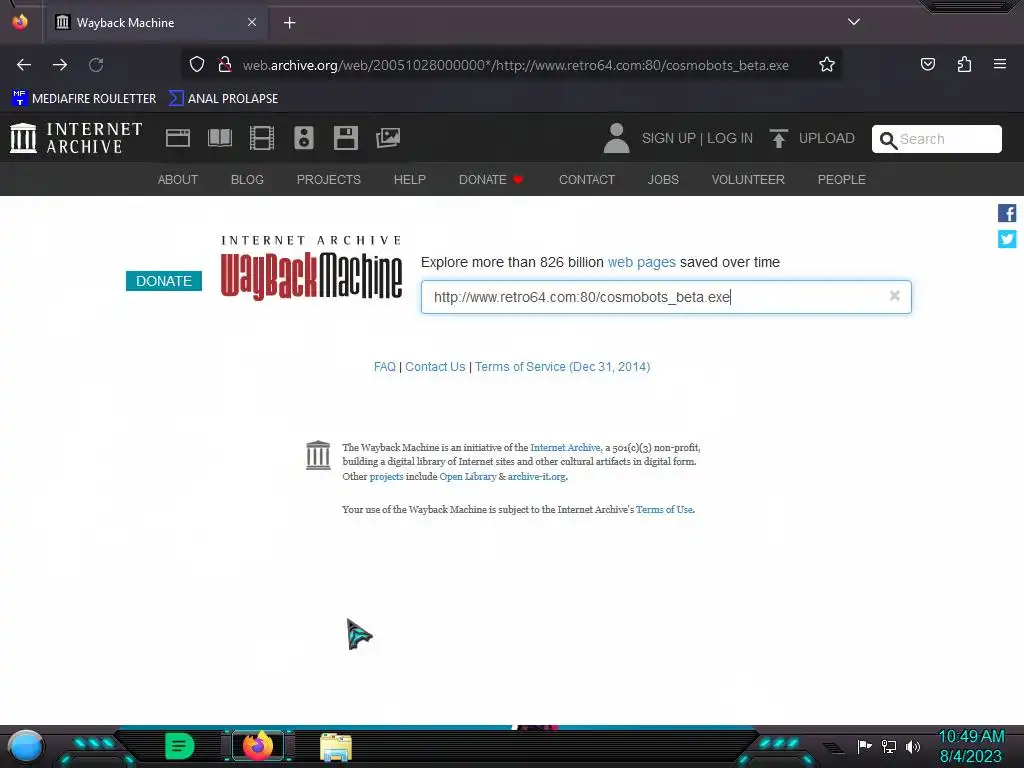Open the archive-it.org link
This screenshot has width=1024, height=768.
(x=537, y=476)
